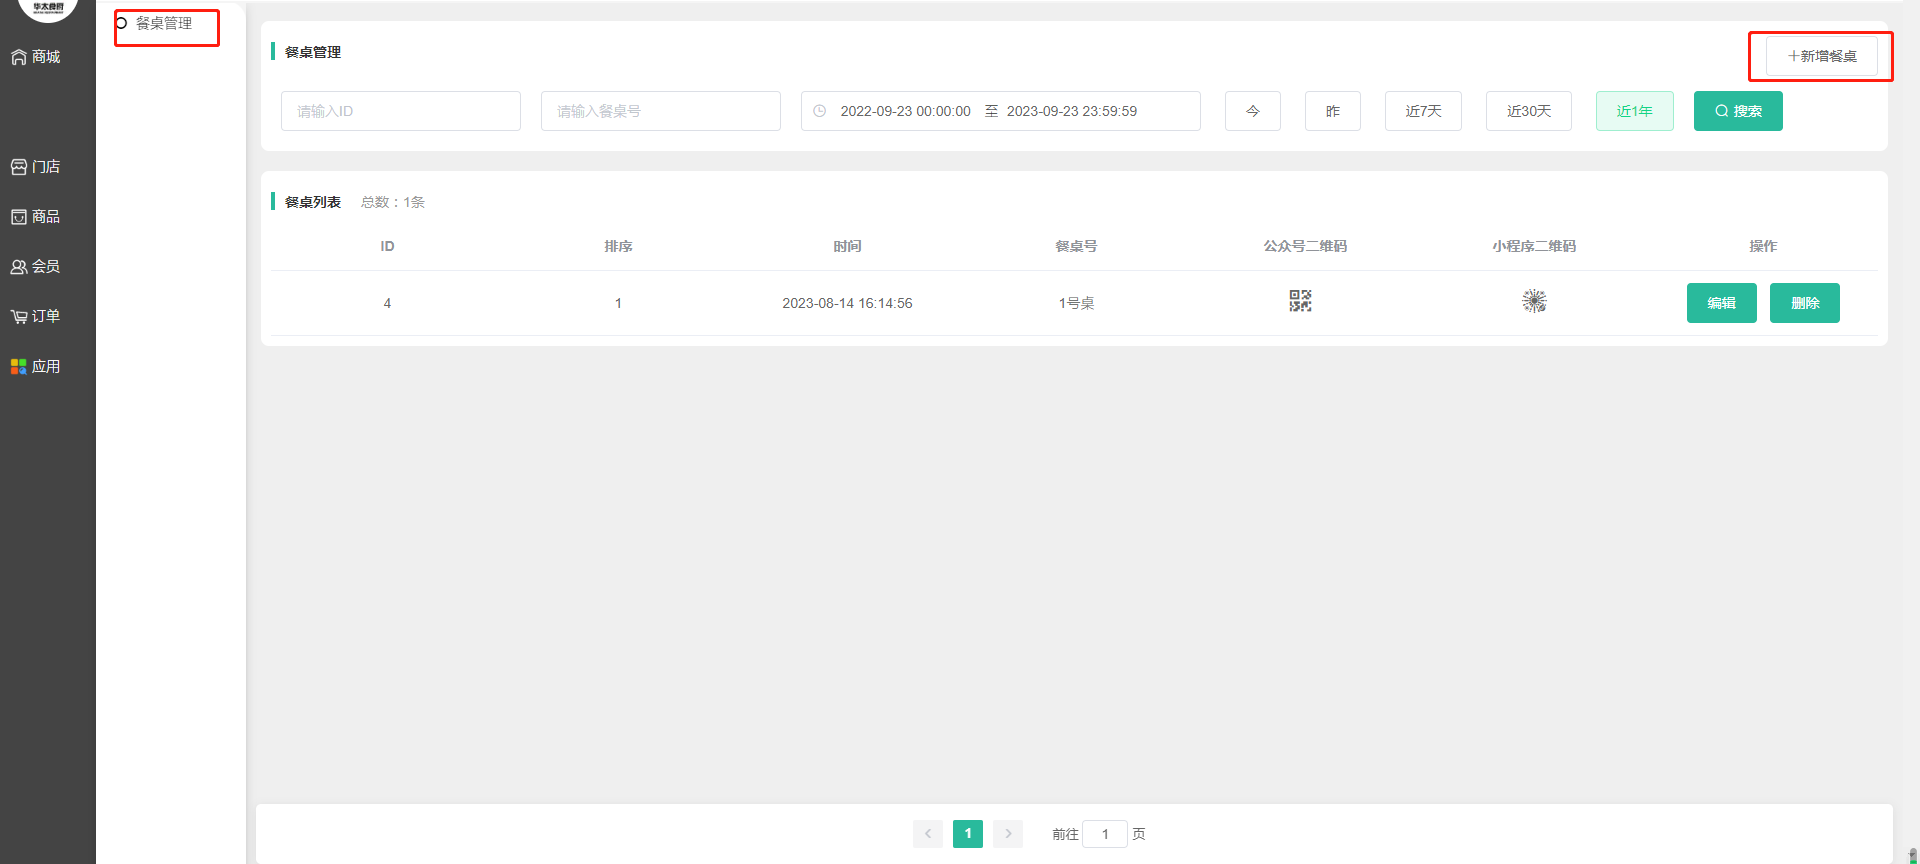1920x864 pixels.
Task: Click the 小程序二维码 mini-program code icon
Action: point(1534,301)
